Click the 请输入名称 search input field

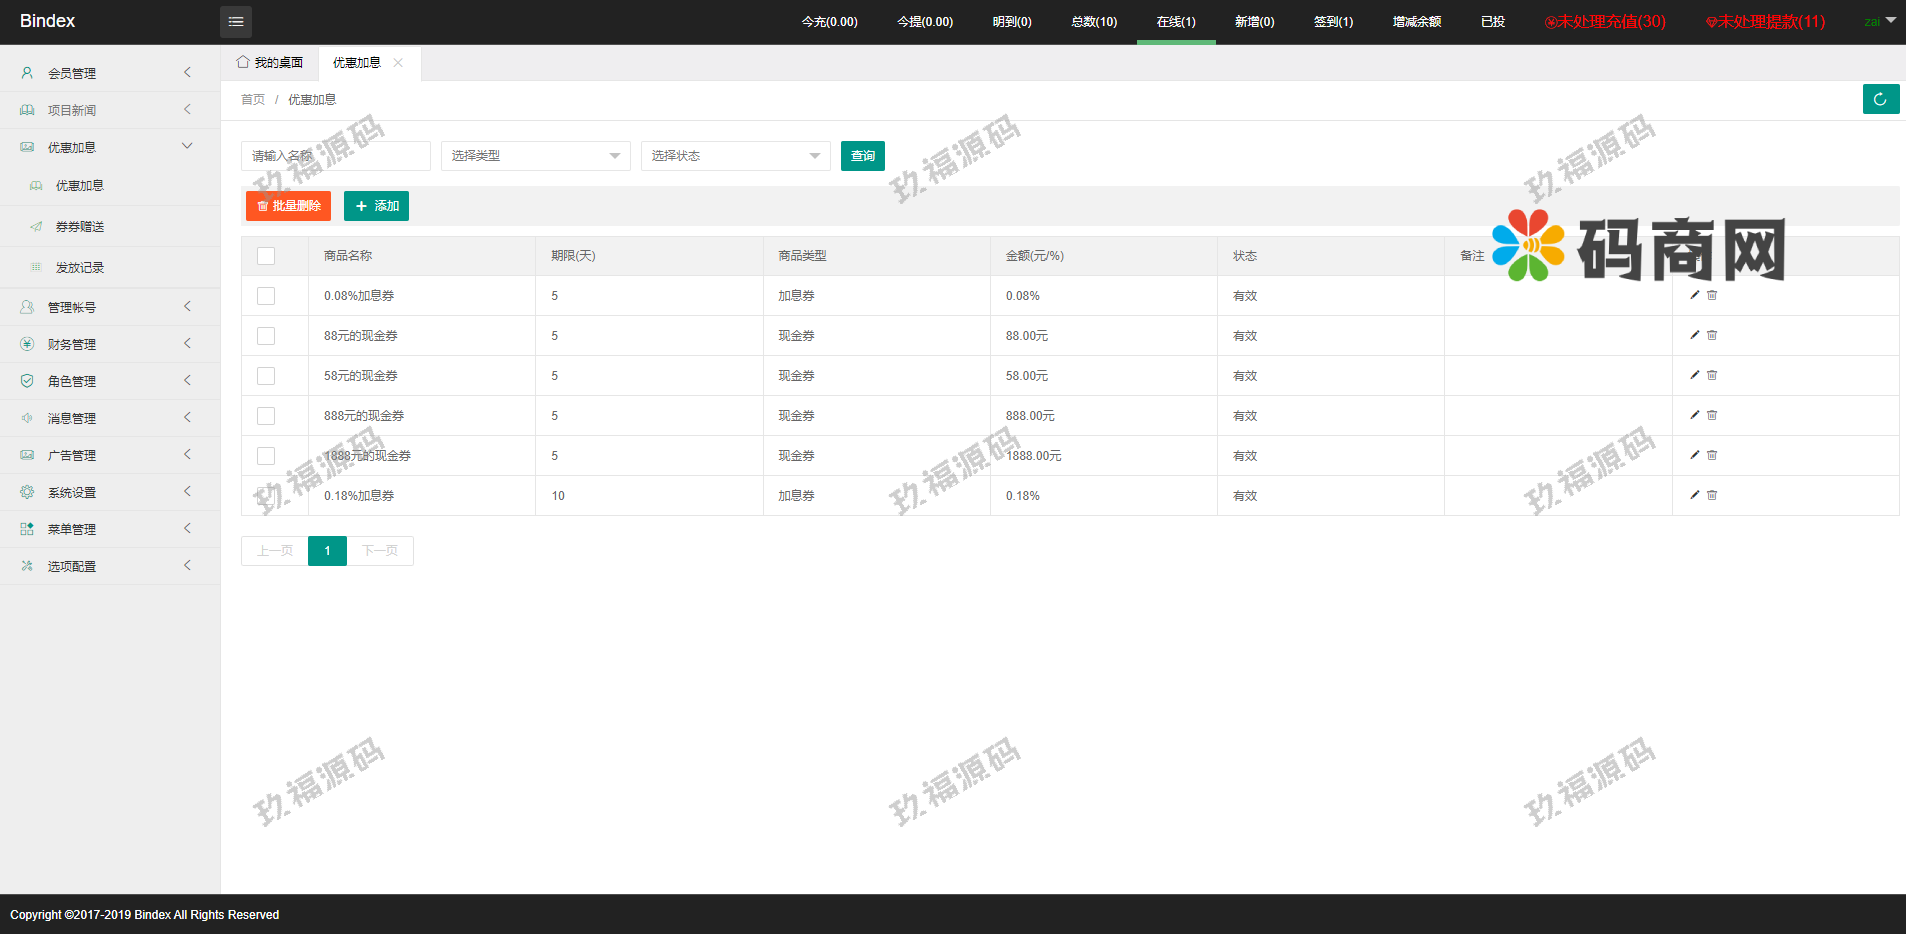tap(335, 156)
